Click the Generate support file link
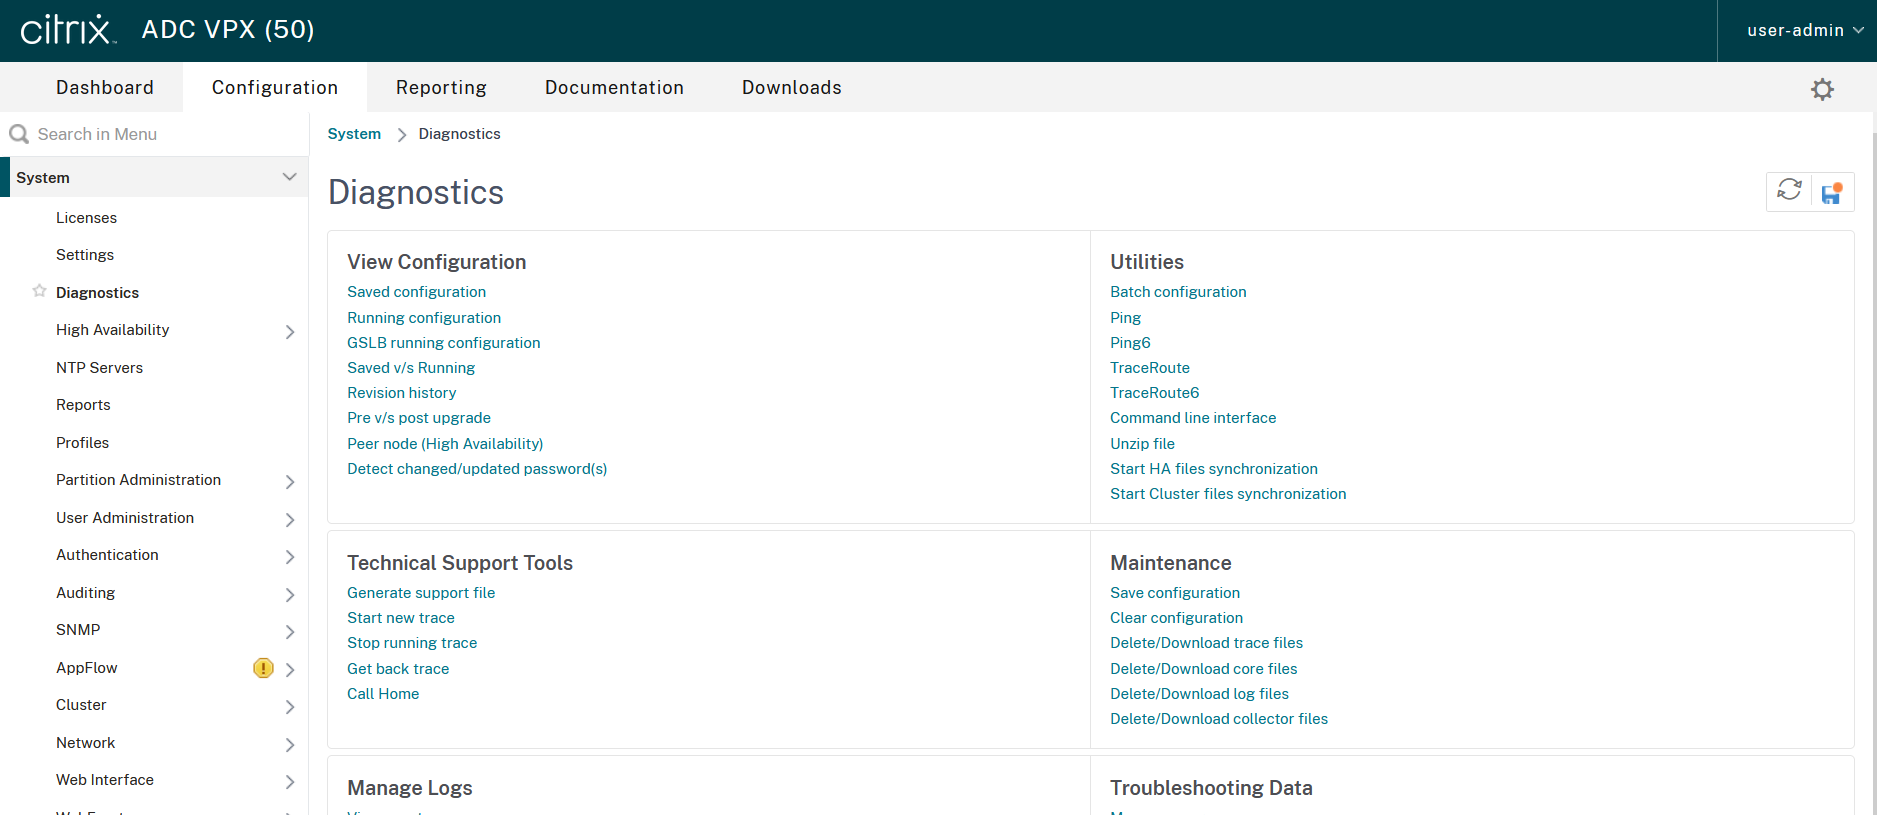 tap(421, 593)
